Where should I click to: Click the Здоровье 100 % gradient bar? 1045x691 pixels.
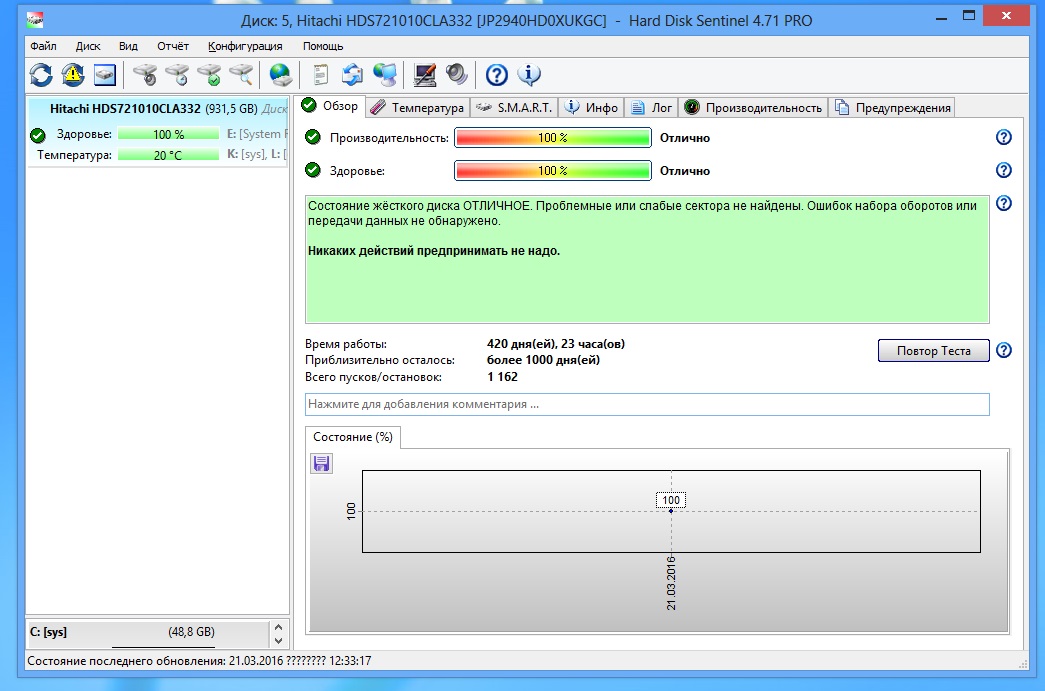552,171
